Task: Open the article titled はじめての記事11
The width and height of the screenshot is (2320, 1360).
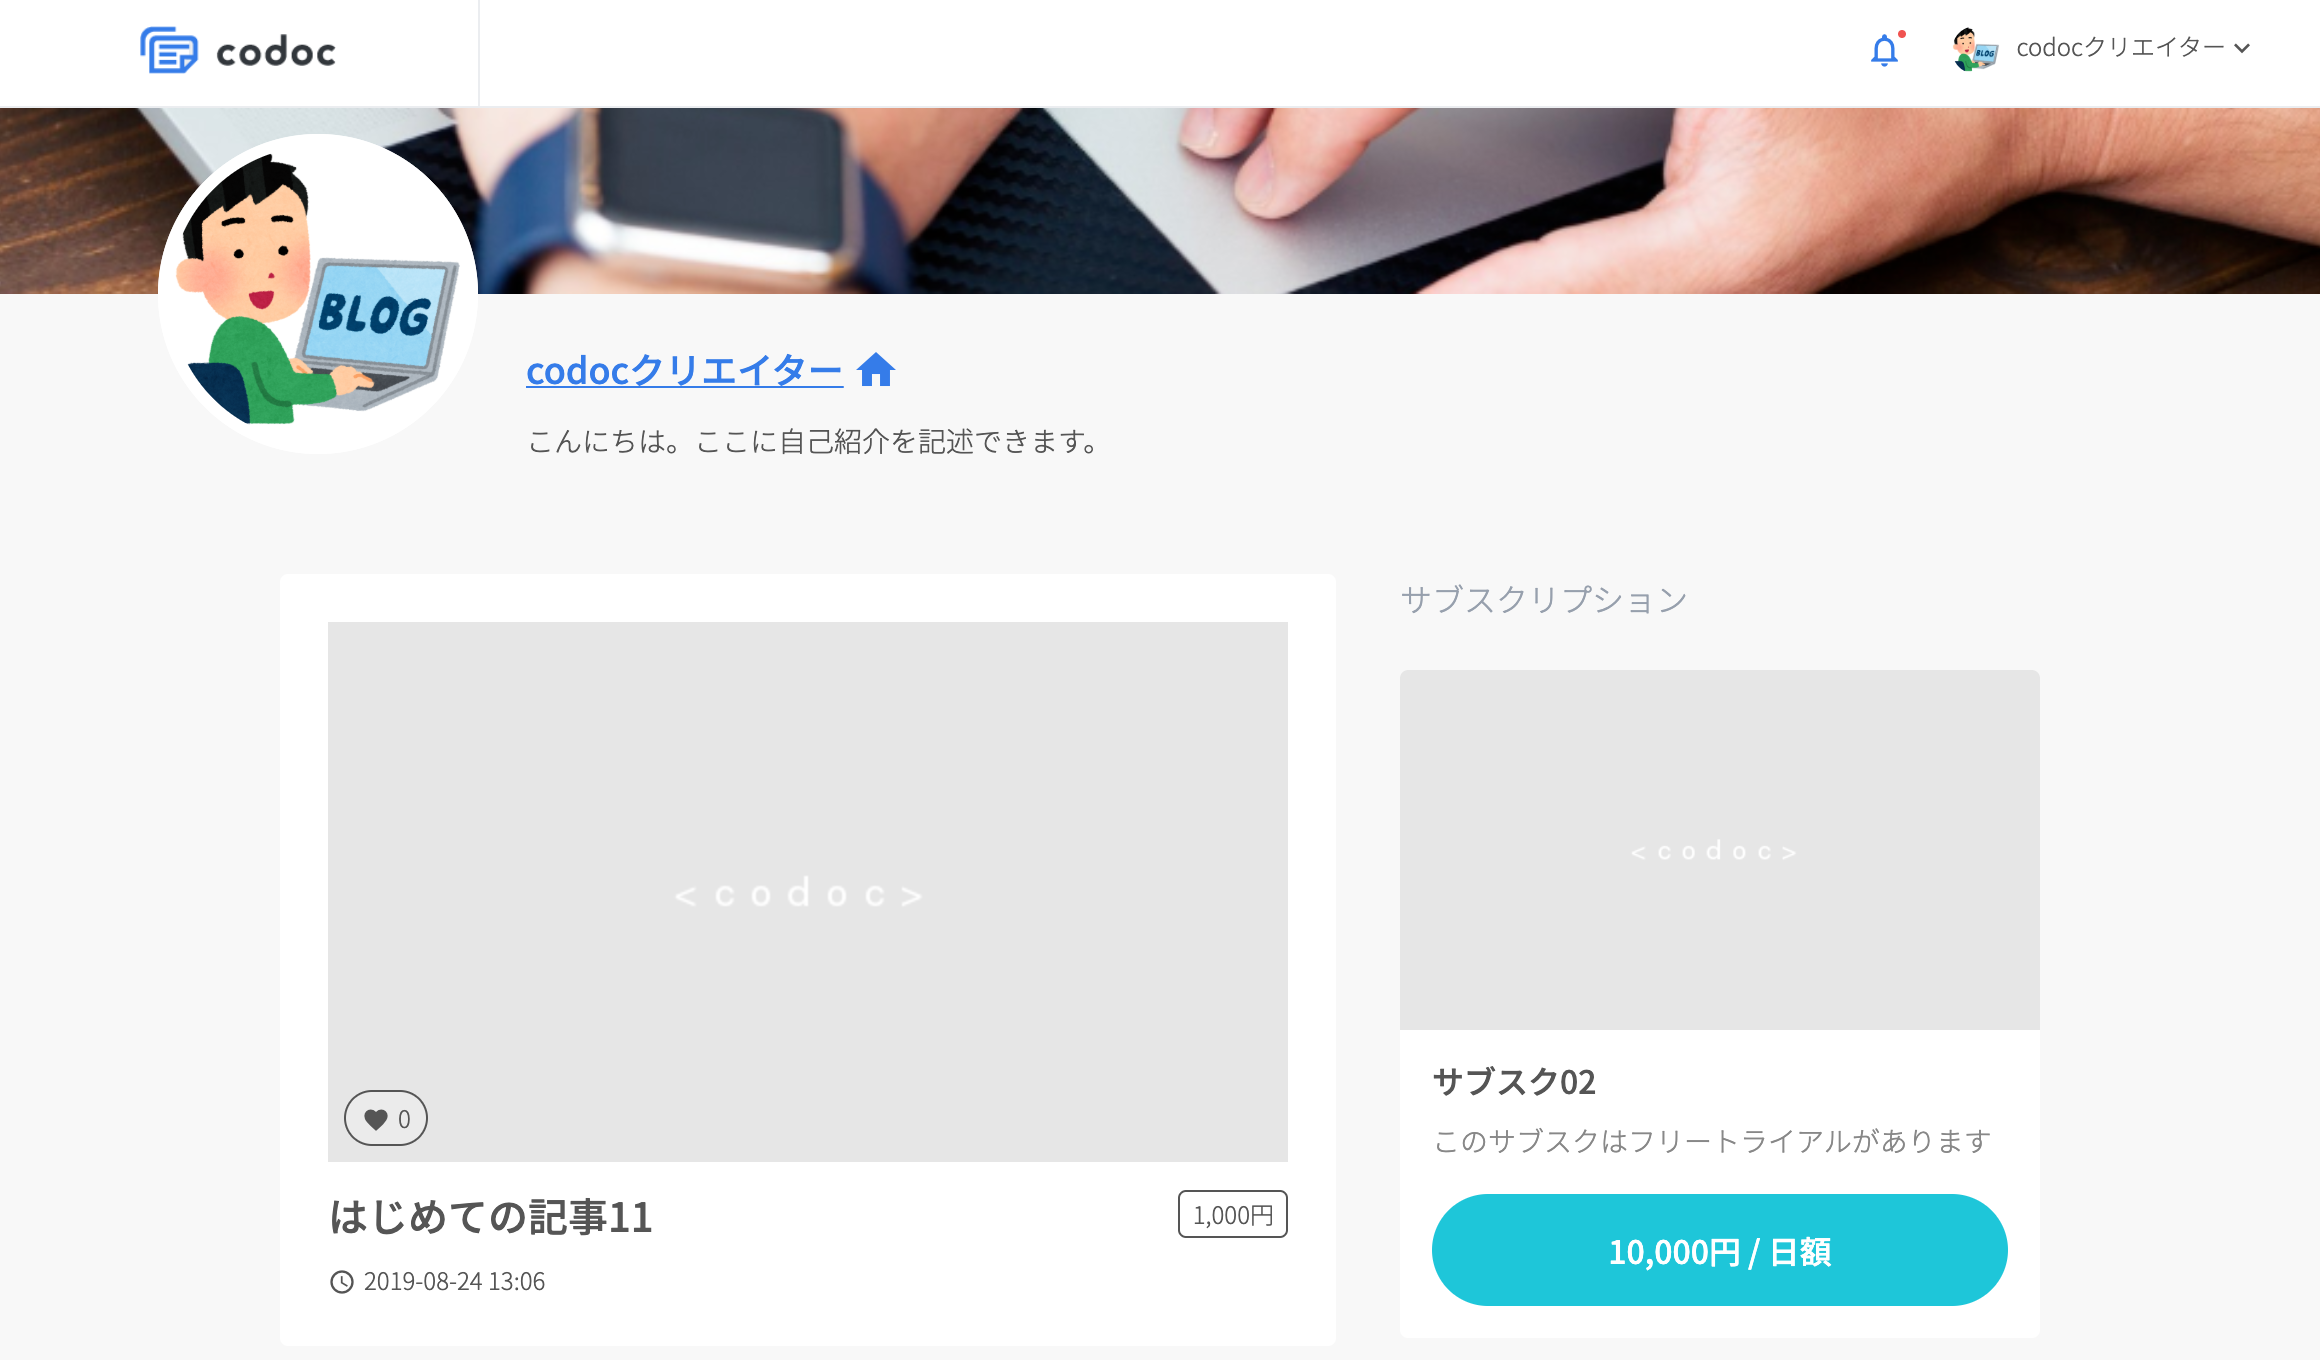Action: (491, 1217)
